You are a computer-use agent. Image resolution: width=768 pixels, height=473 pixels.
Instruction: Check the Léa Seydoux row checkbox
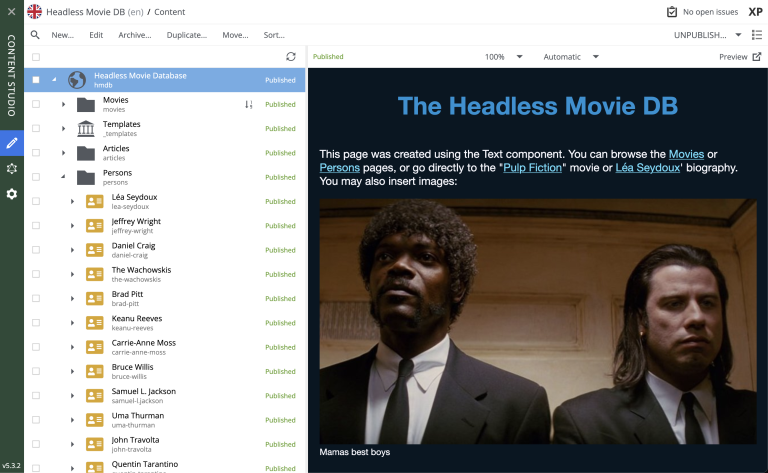(36, 201)
